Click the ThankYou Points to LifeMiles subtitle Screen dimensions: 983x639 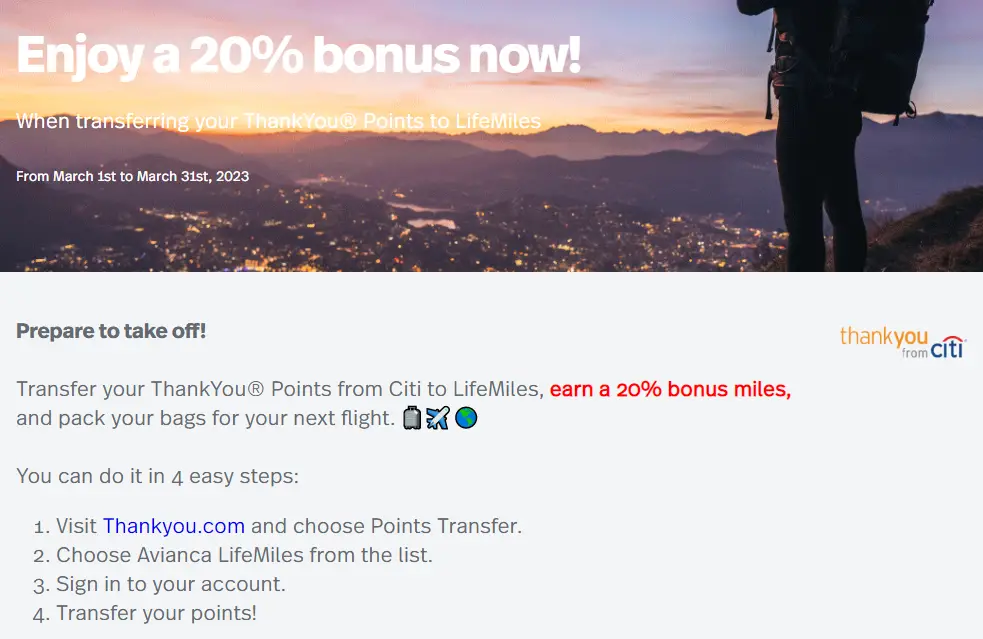pos(278,120)
